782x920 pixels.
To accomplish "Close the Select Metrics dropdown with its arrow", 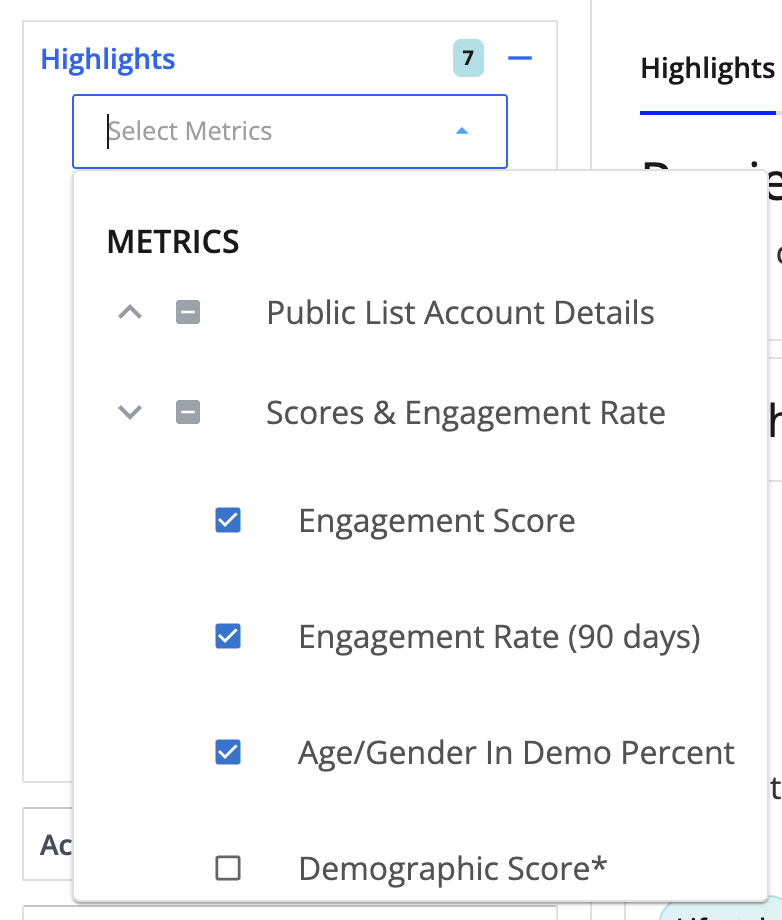I will pos(462,131).
